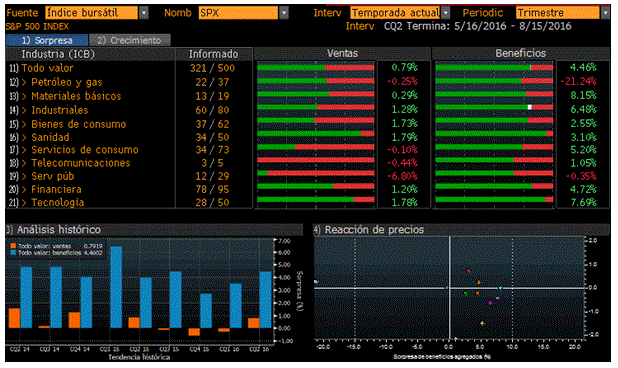Open the Reacción de precios panel header
618x368 pixels.
[462, 230]
